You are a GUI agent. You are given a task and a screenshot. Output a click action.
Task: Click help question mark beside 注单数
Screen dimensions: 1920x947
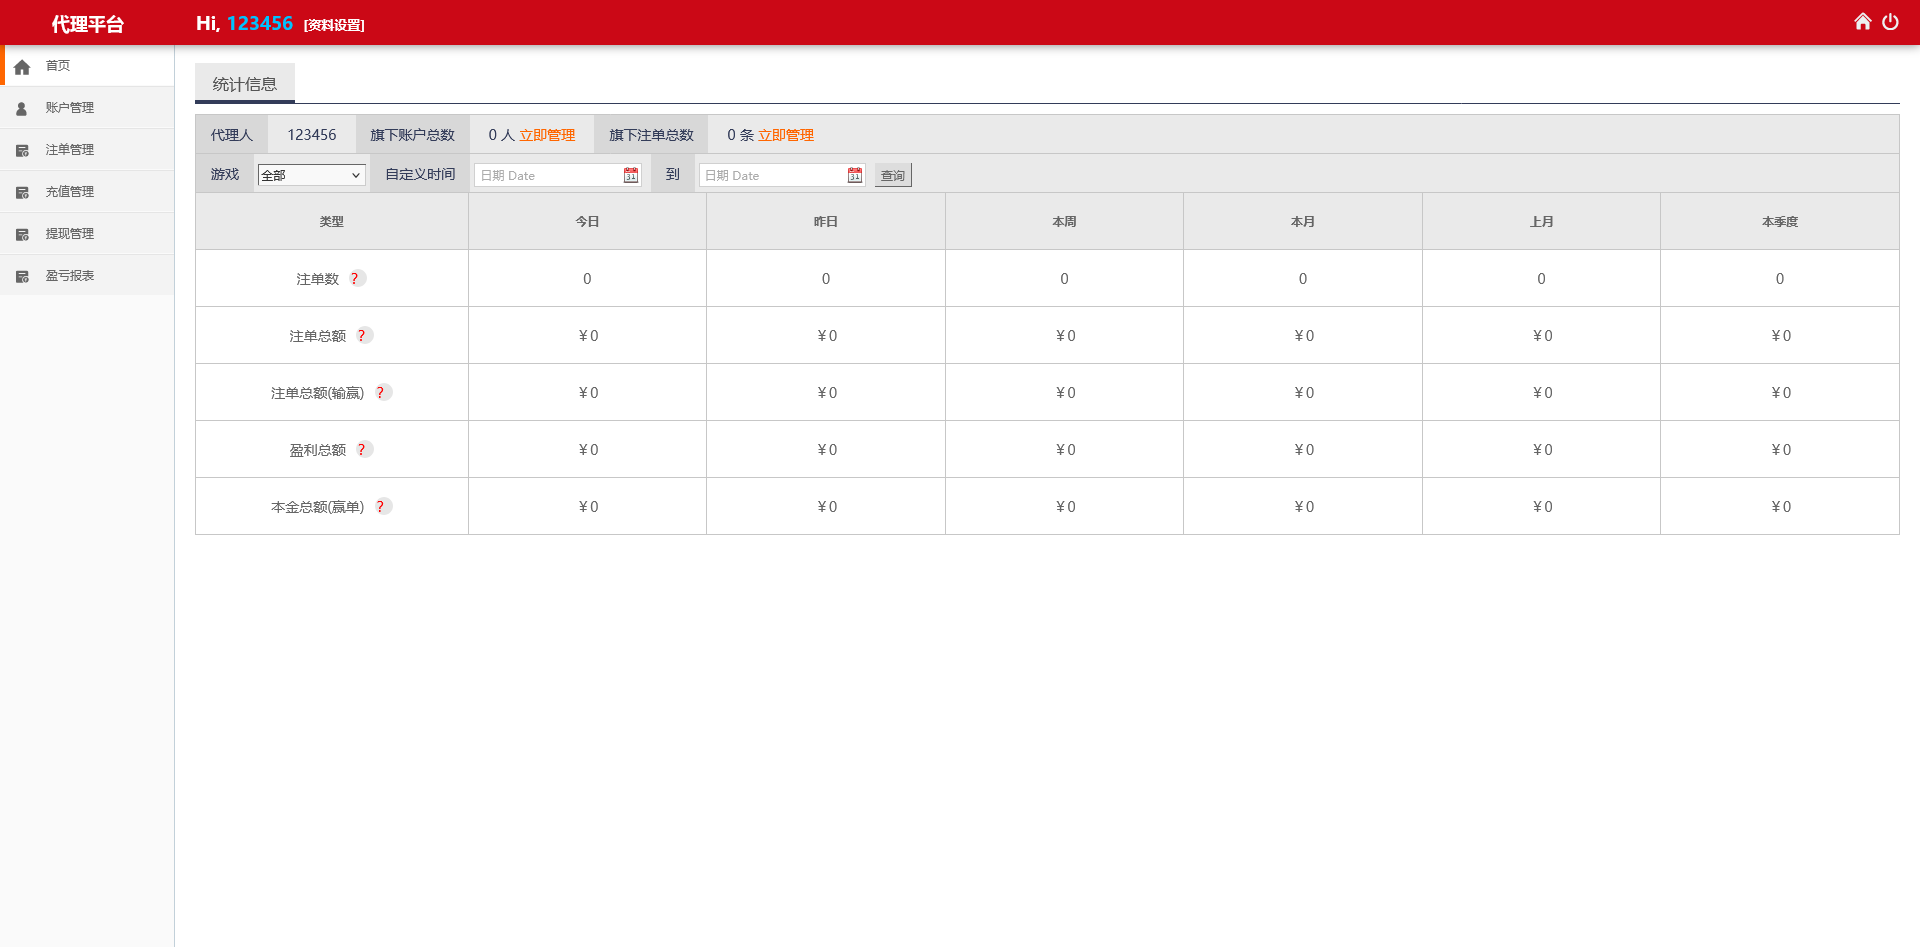pos(356,279)
